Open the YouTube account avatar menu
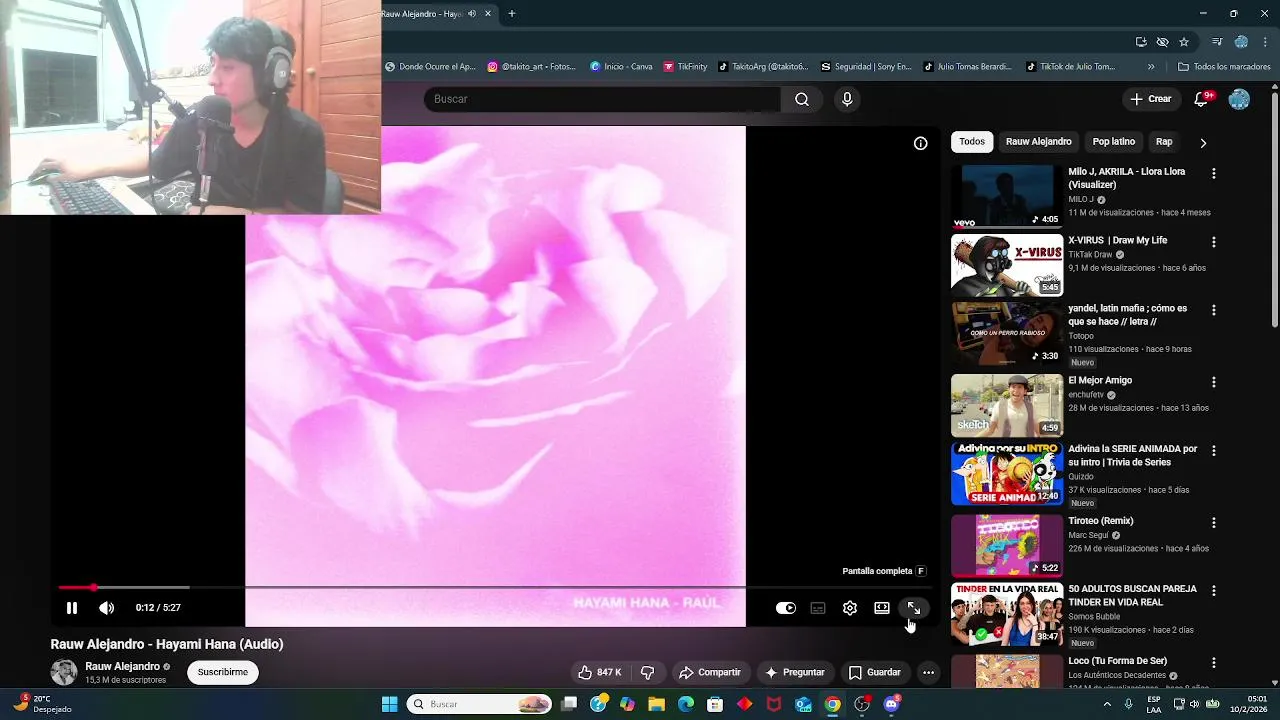1280x720 pixels. pos(1239,99)
